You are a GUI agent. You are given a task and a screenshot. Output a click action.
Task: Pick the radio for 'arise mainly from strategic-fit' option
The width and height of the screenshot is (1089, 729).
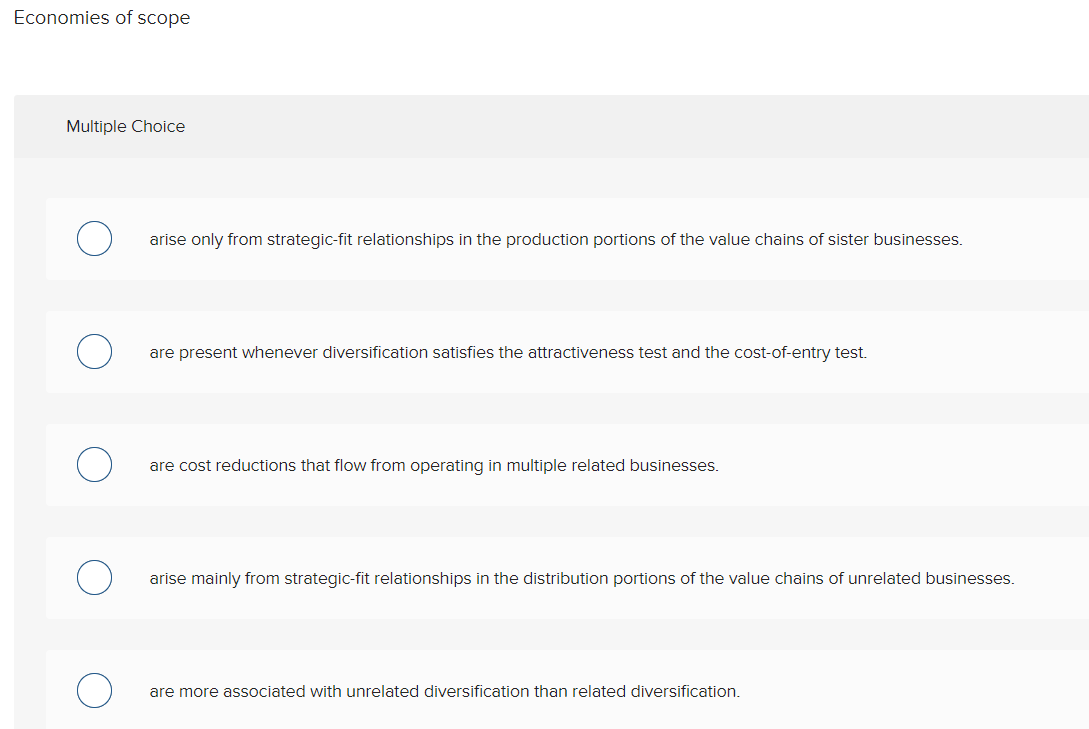click(x=94, y=579)
